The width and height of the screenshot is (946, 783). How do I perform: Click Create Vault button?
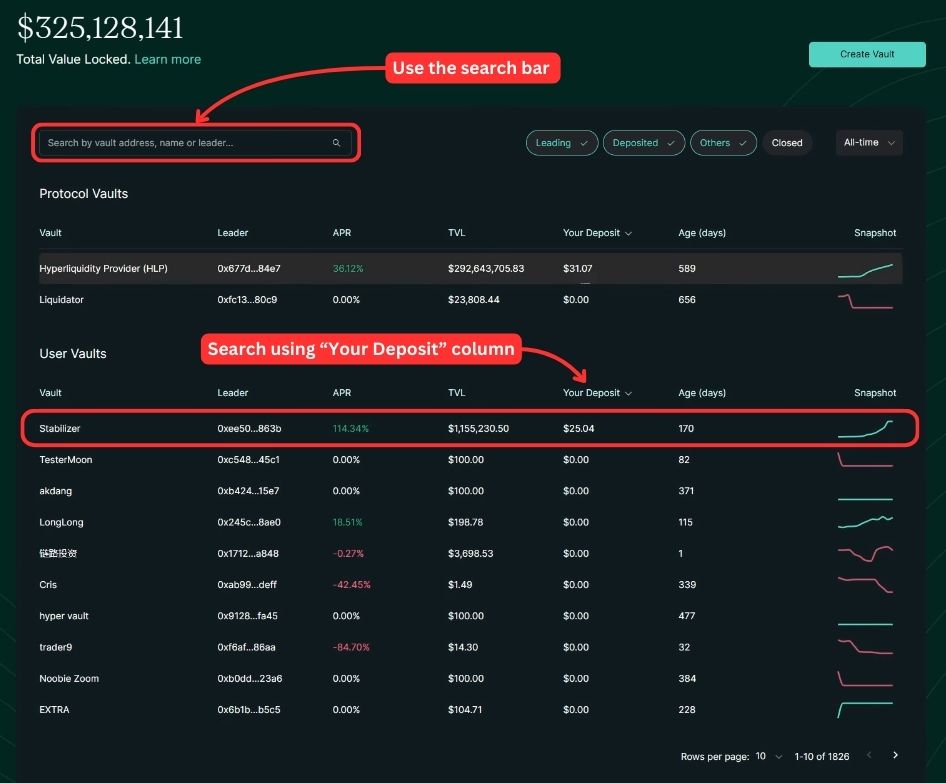(867, 54)
